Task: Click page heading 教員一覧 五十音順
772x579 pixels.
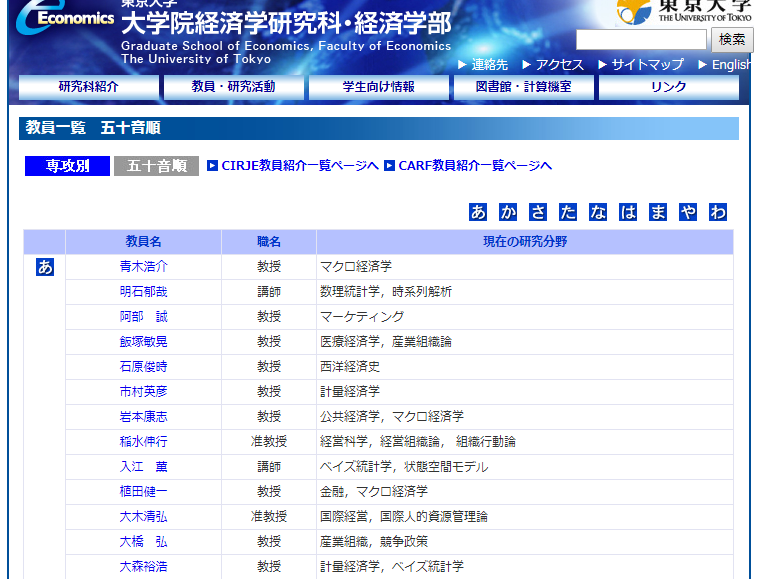Action: coord(93,128)
